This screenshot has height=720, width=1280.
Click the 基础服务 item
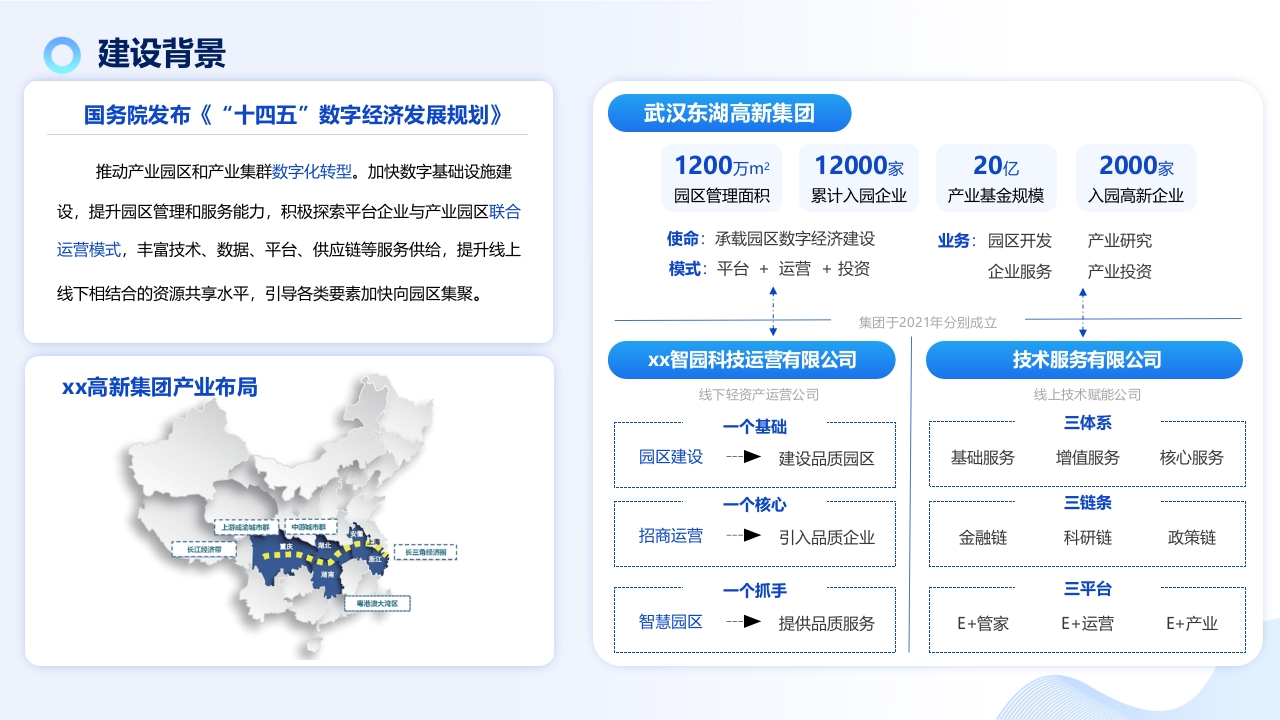pyautogui.click(x=983, y=457)
